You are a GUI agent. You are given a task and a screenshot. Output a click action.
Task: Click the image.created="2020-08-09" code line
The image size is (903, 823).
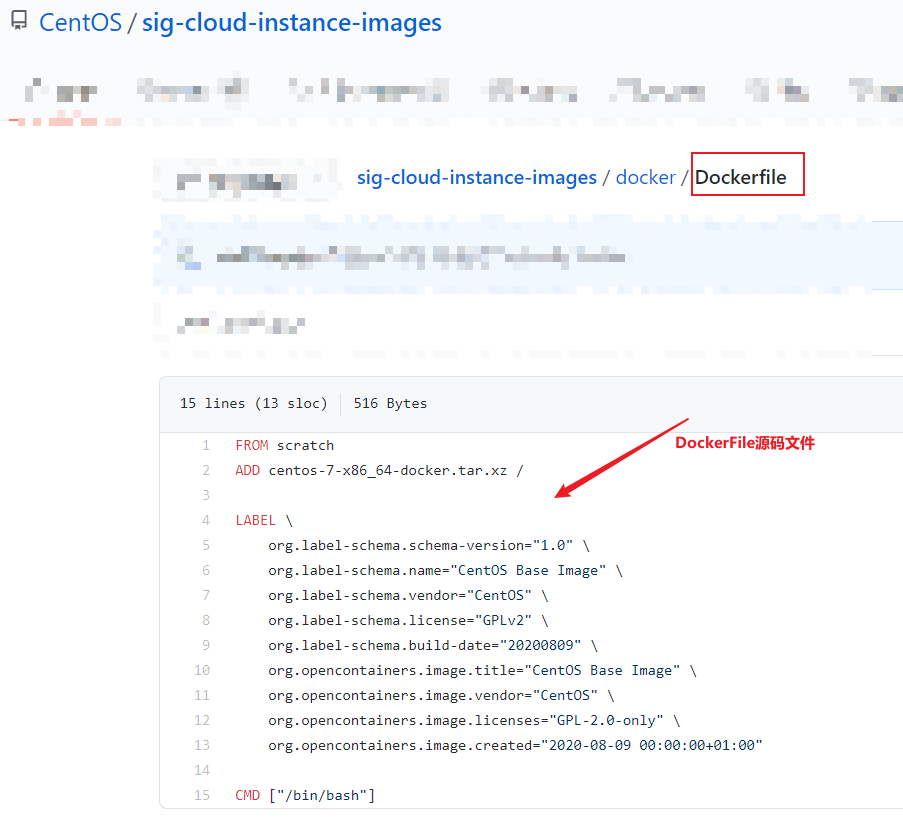515,745
